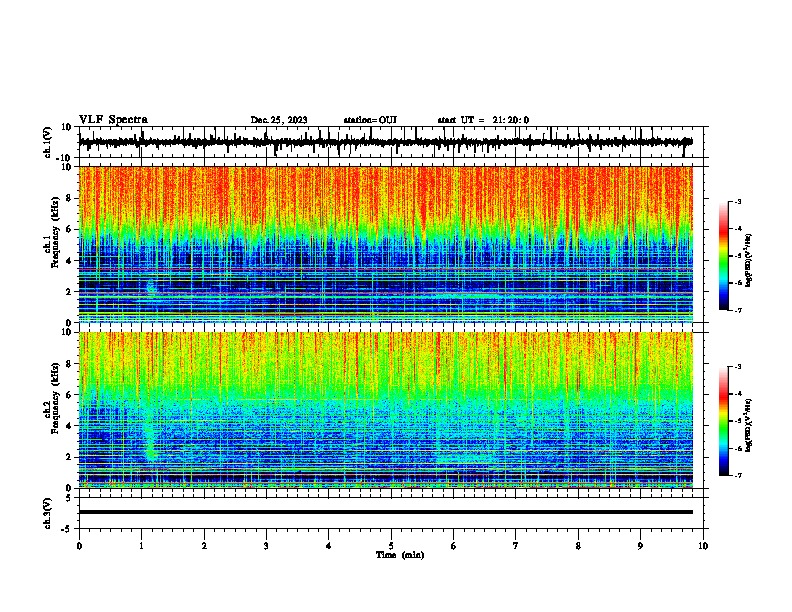Click the ch.1 "Frequency (kHz)" axis label
Screen dimensions: 792x612
tap(55, 232)
